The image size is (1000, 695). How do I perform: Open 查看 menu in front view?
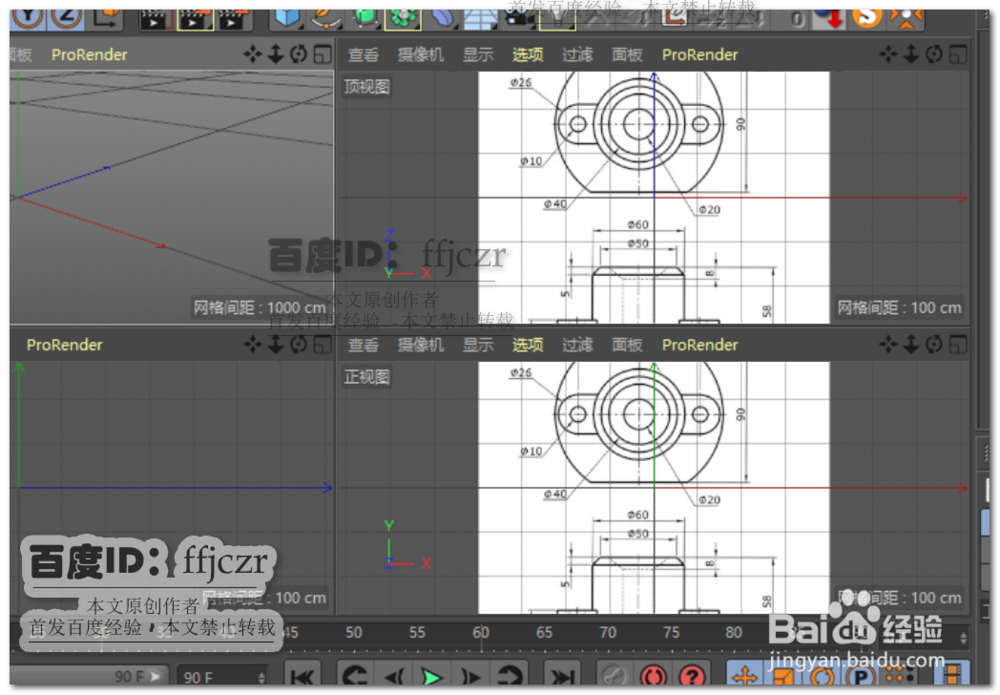click(363, 345)
